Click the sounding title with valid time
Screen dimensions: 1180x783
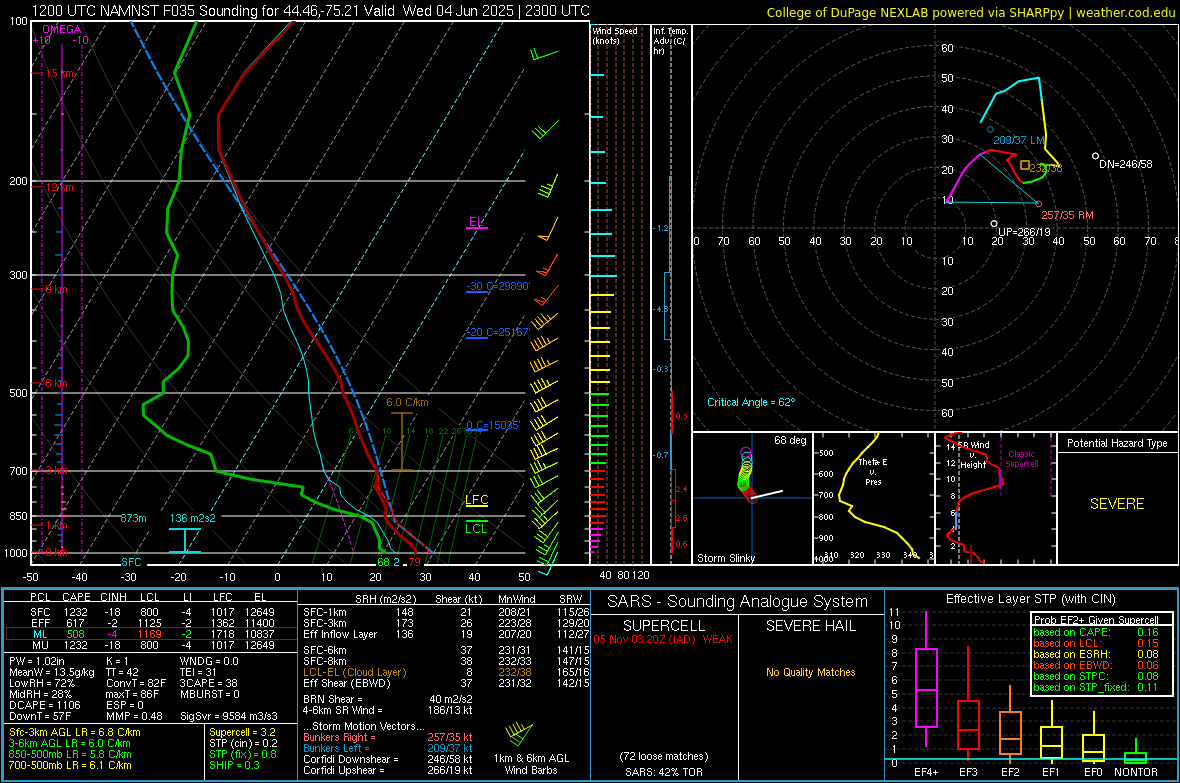pyautogui.click(x=311, y=11)
